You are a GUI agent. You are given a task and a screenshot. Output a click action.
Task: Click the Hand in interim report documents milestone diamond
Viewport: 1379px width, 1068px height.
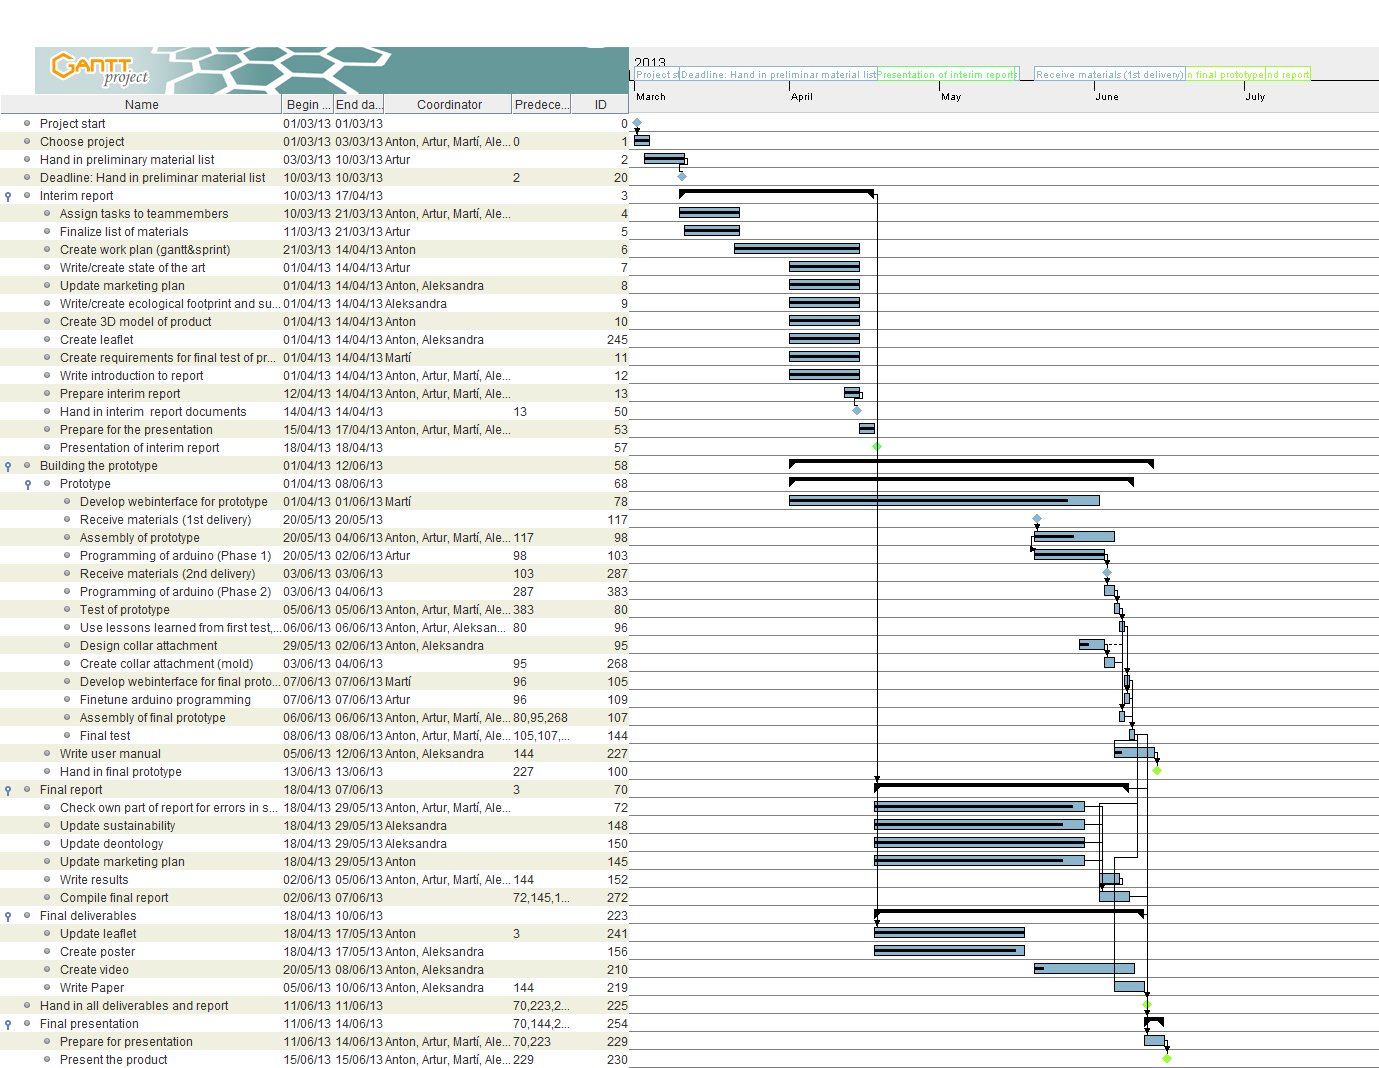857,411
